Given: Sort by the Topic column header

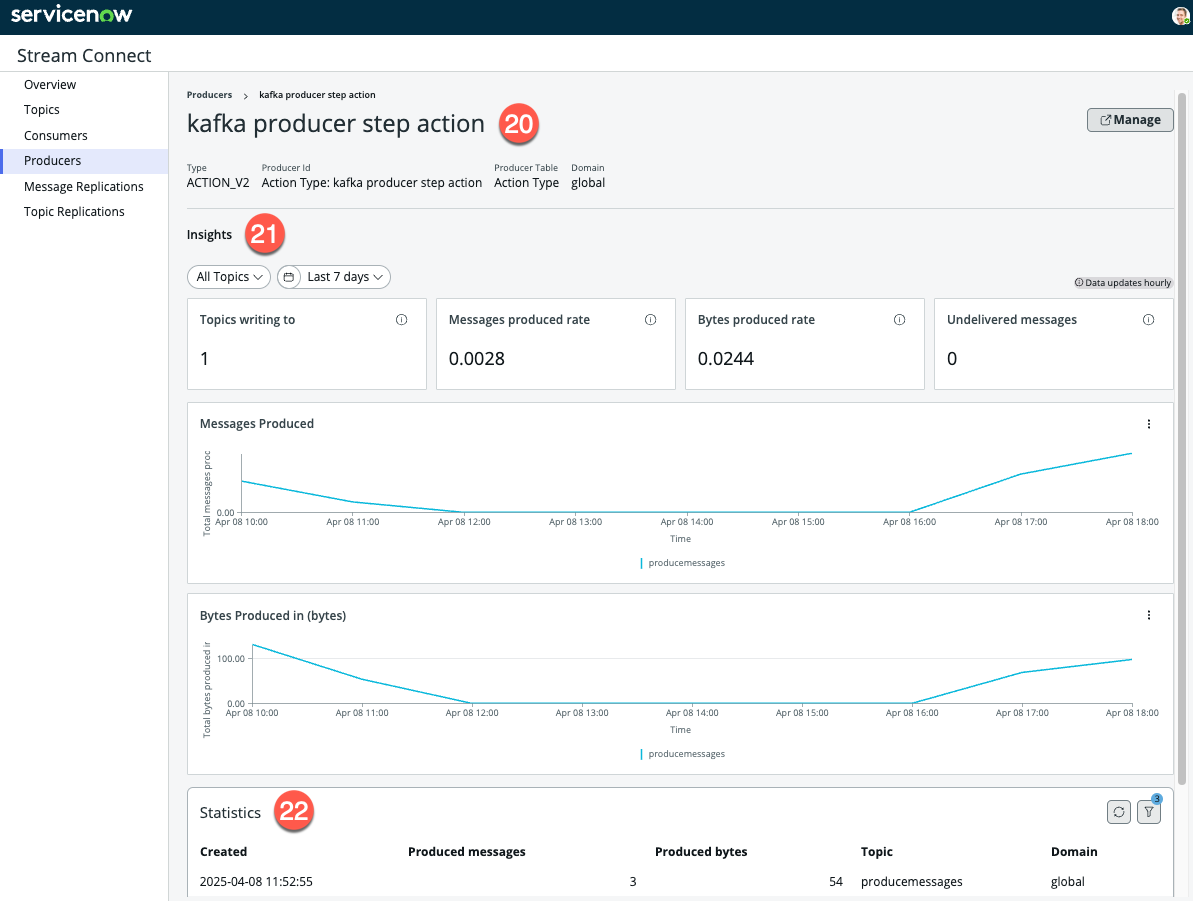Looking at the screenshot, I should [x=876, y=852].
